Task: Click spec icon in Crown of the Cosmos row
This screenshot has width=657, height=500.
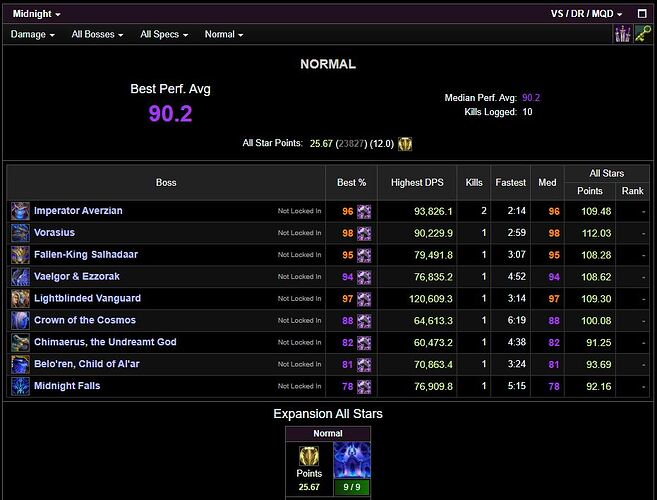Action: [364, 321]
